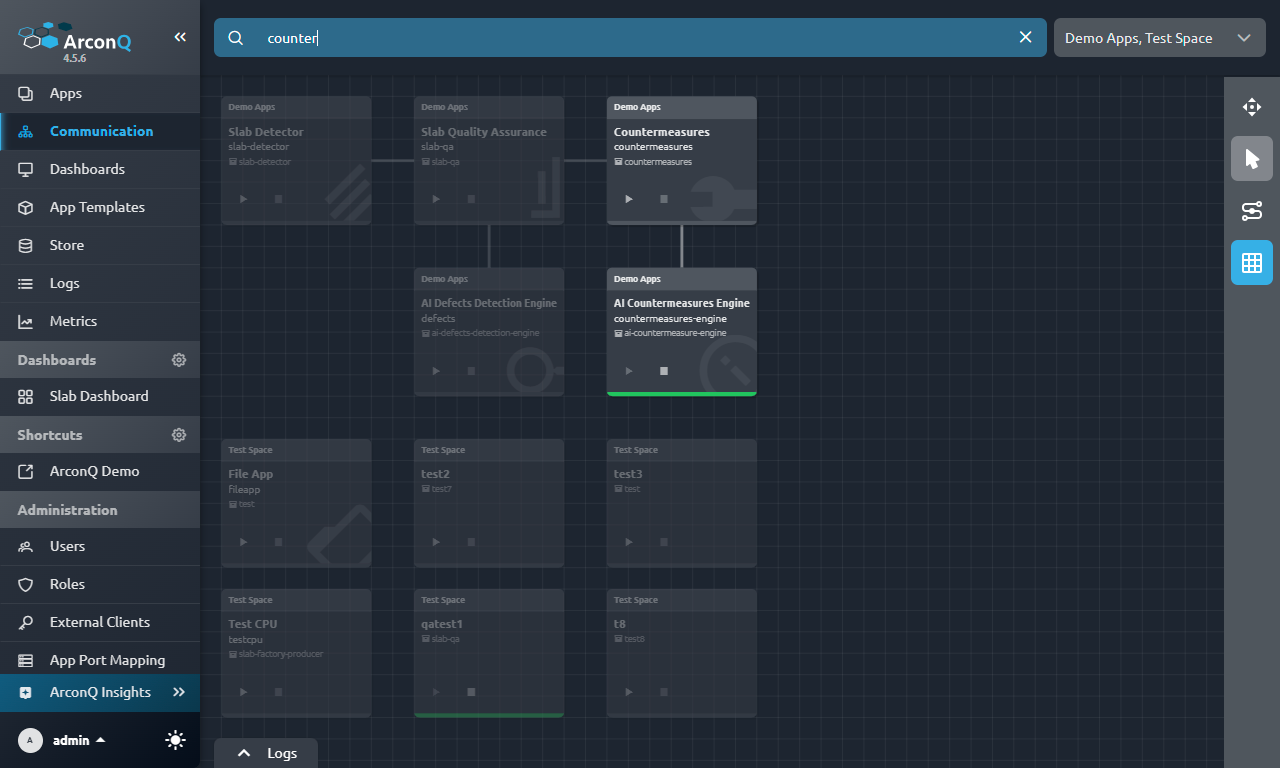Screen dimensions: 1280x768
Task: Open the ArconQ Demo shortcut link
Action: click(94, 471)
